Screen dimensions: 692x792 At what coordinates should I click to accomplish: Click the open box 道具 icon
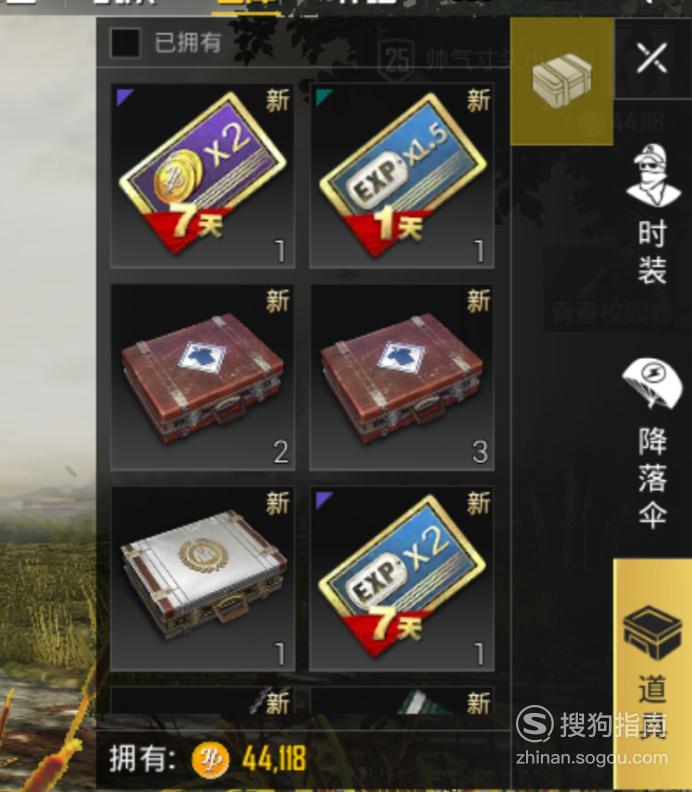tap(653, 632)
